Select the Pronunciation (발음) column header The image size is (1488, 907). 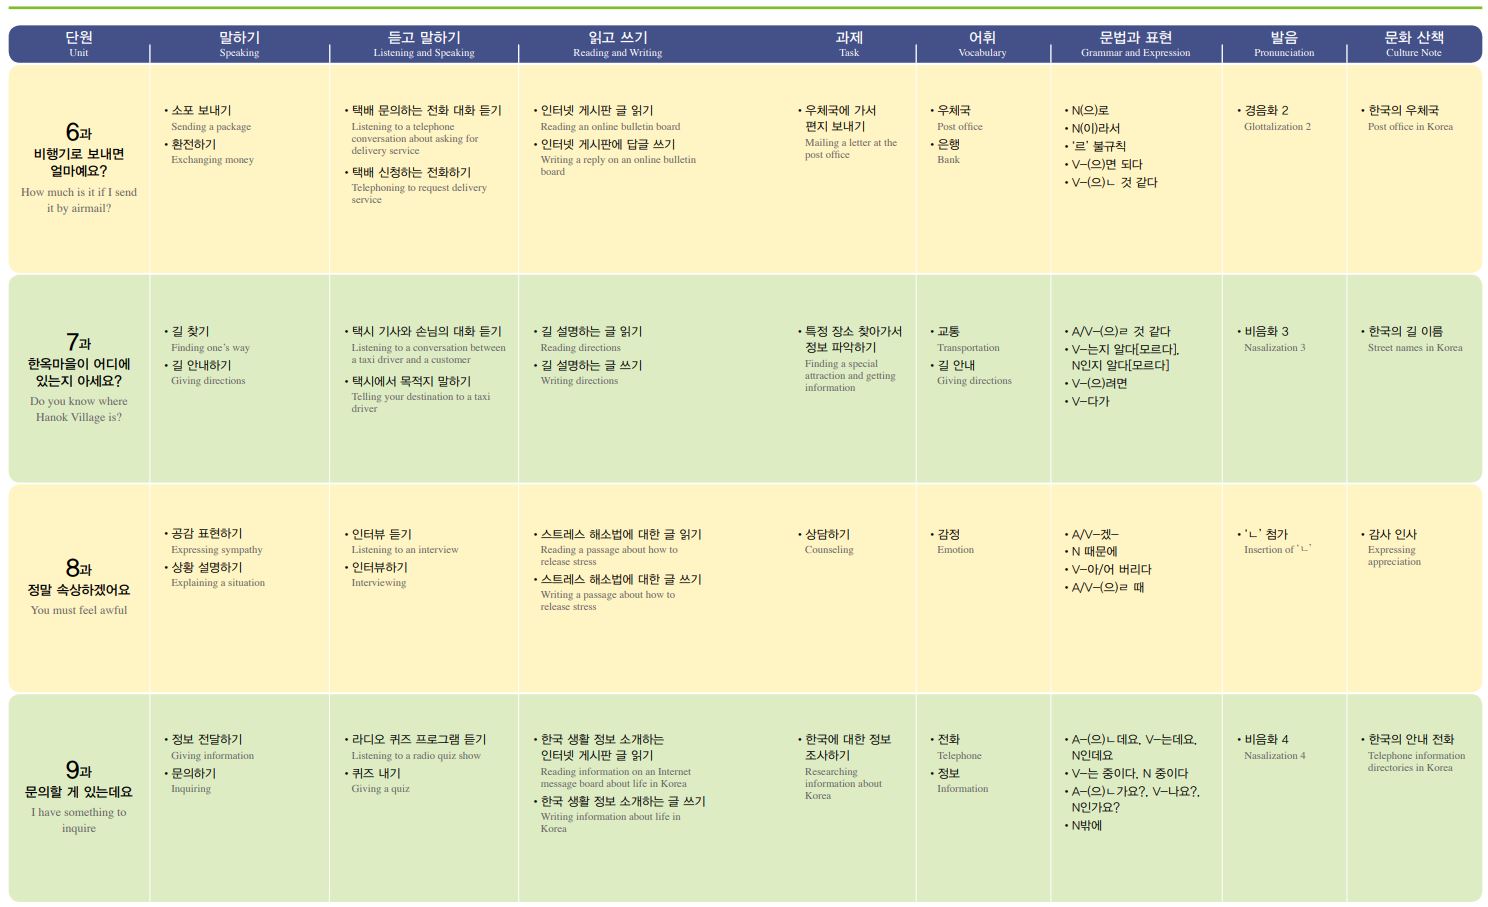point(1284,44)
